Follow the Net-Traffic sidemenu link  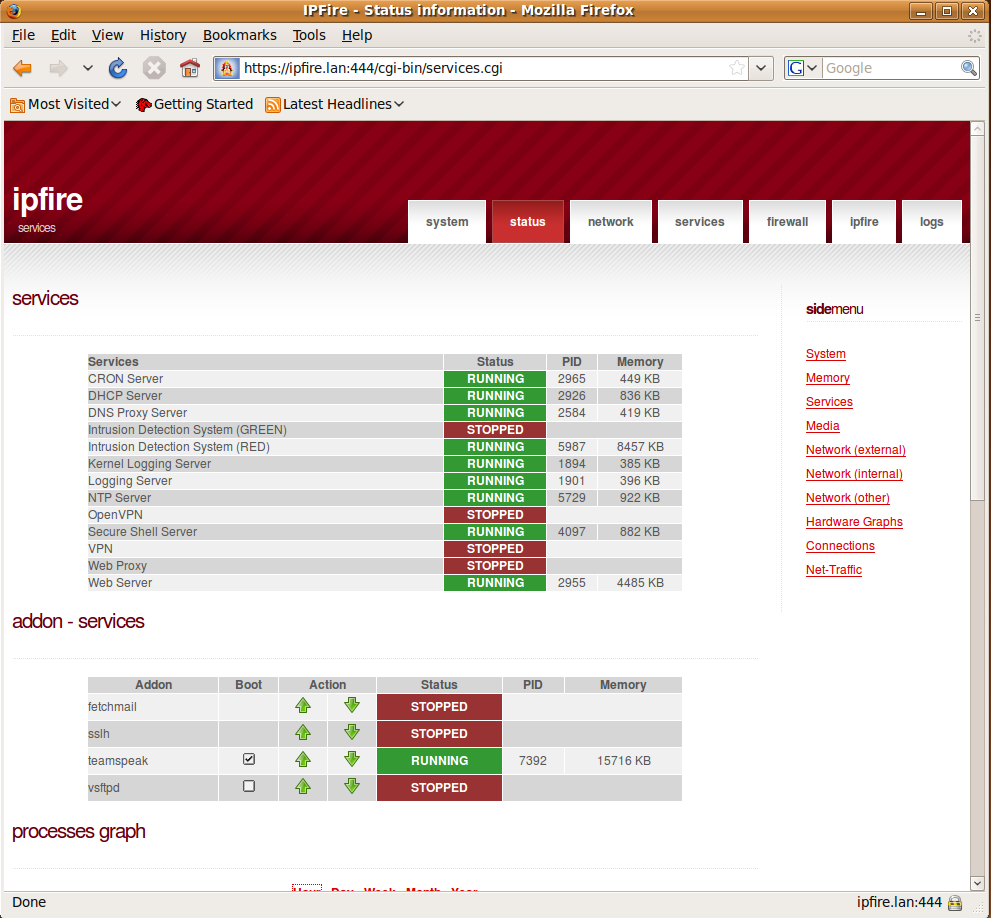point(833,570)
